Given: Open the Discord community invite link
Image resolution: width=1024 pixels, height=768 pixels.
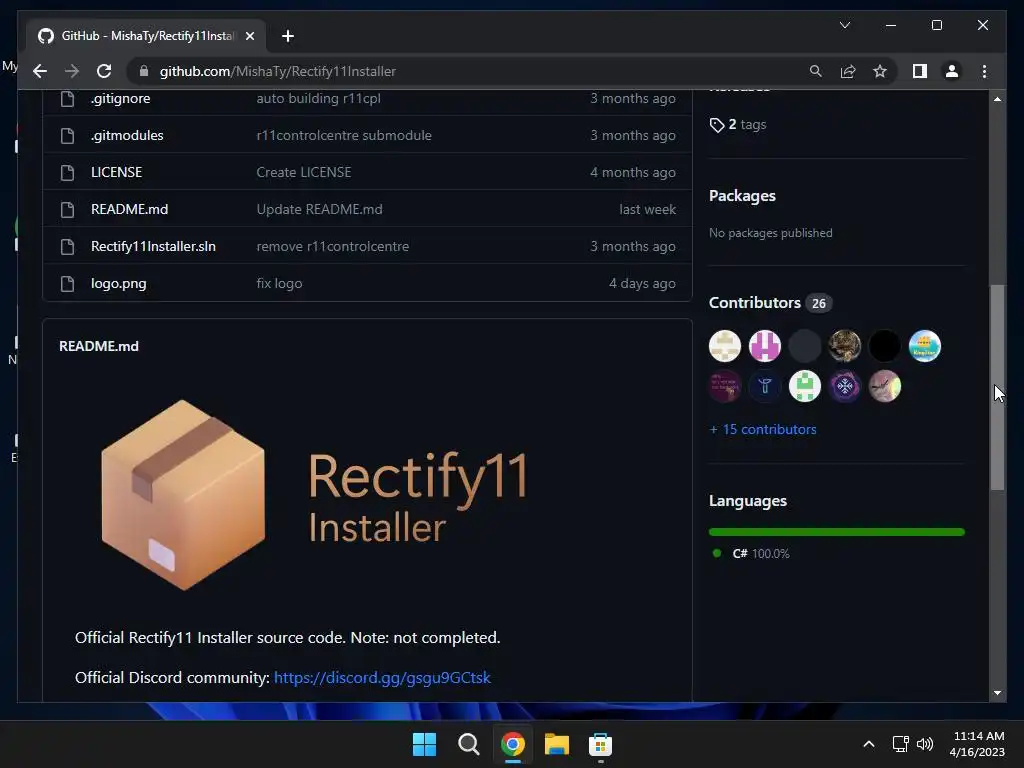Looking at the screenshot, I should click(x=382, y=678).
